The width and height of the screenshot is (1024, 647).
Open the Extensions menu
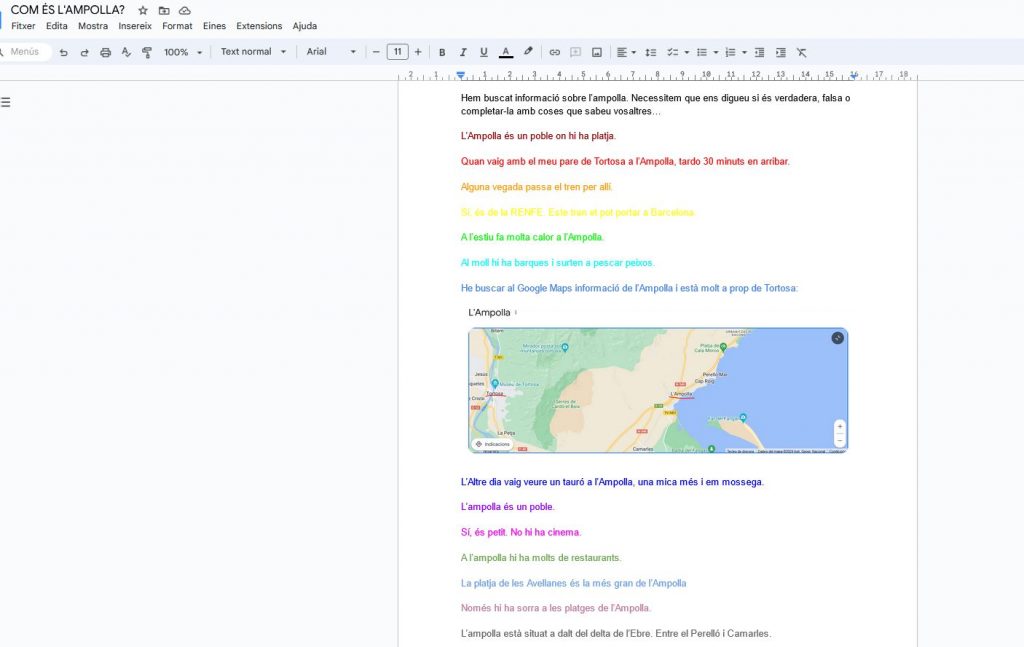pyautogui.click(x=259, y=26)
